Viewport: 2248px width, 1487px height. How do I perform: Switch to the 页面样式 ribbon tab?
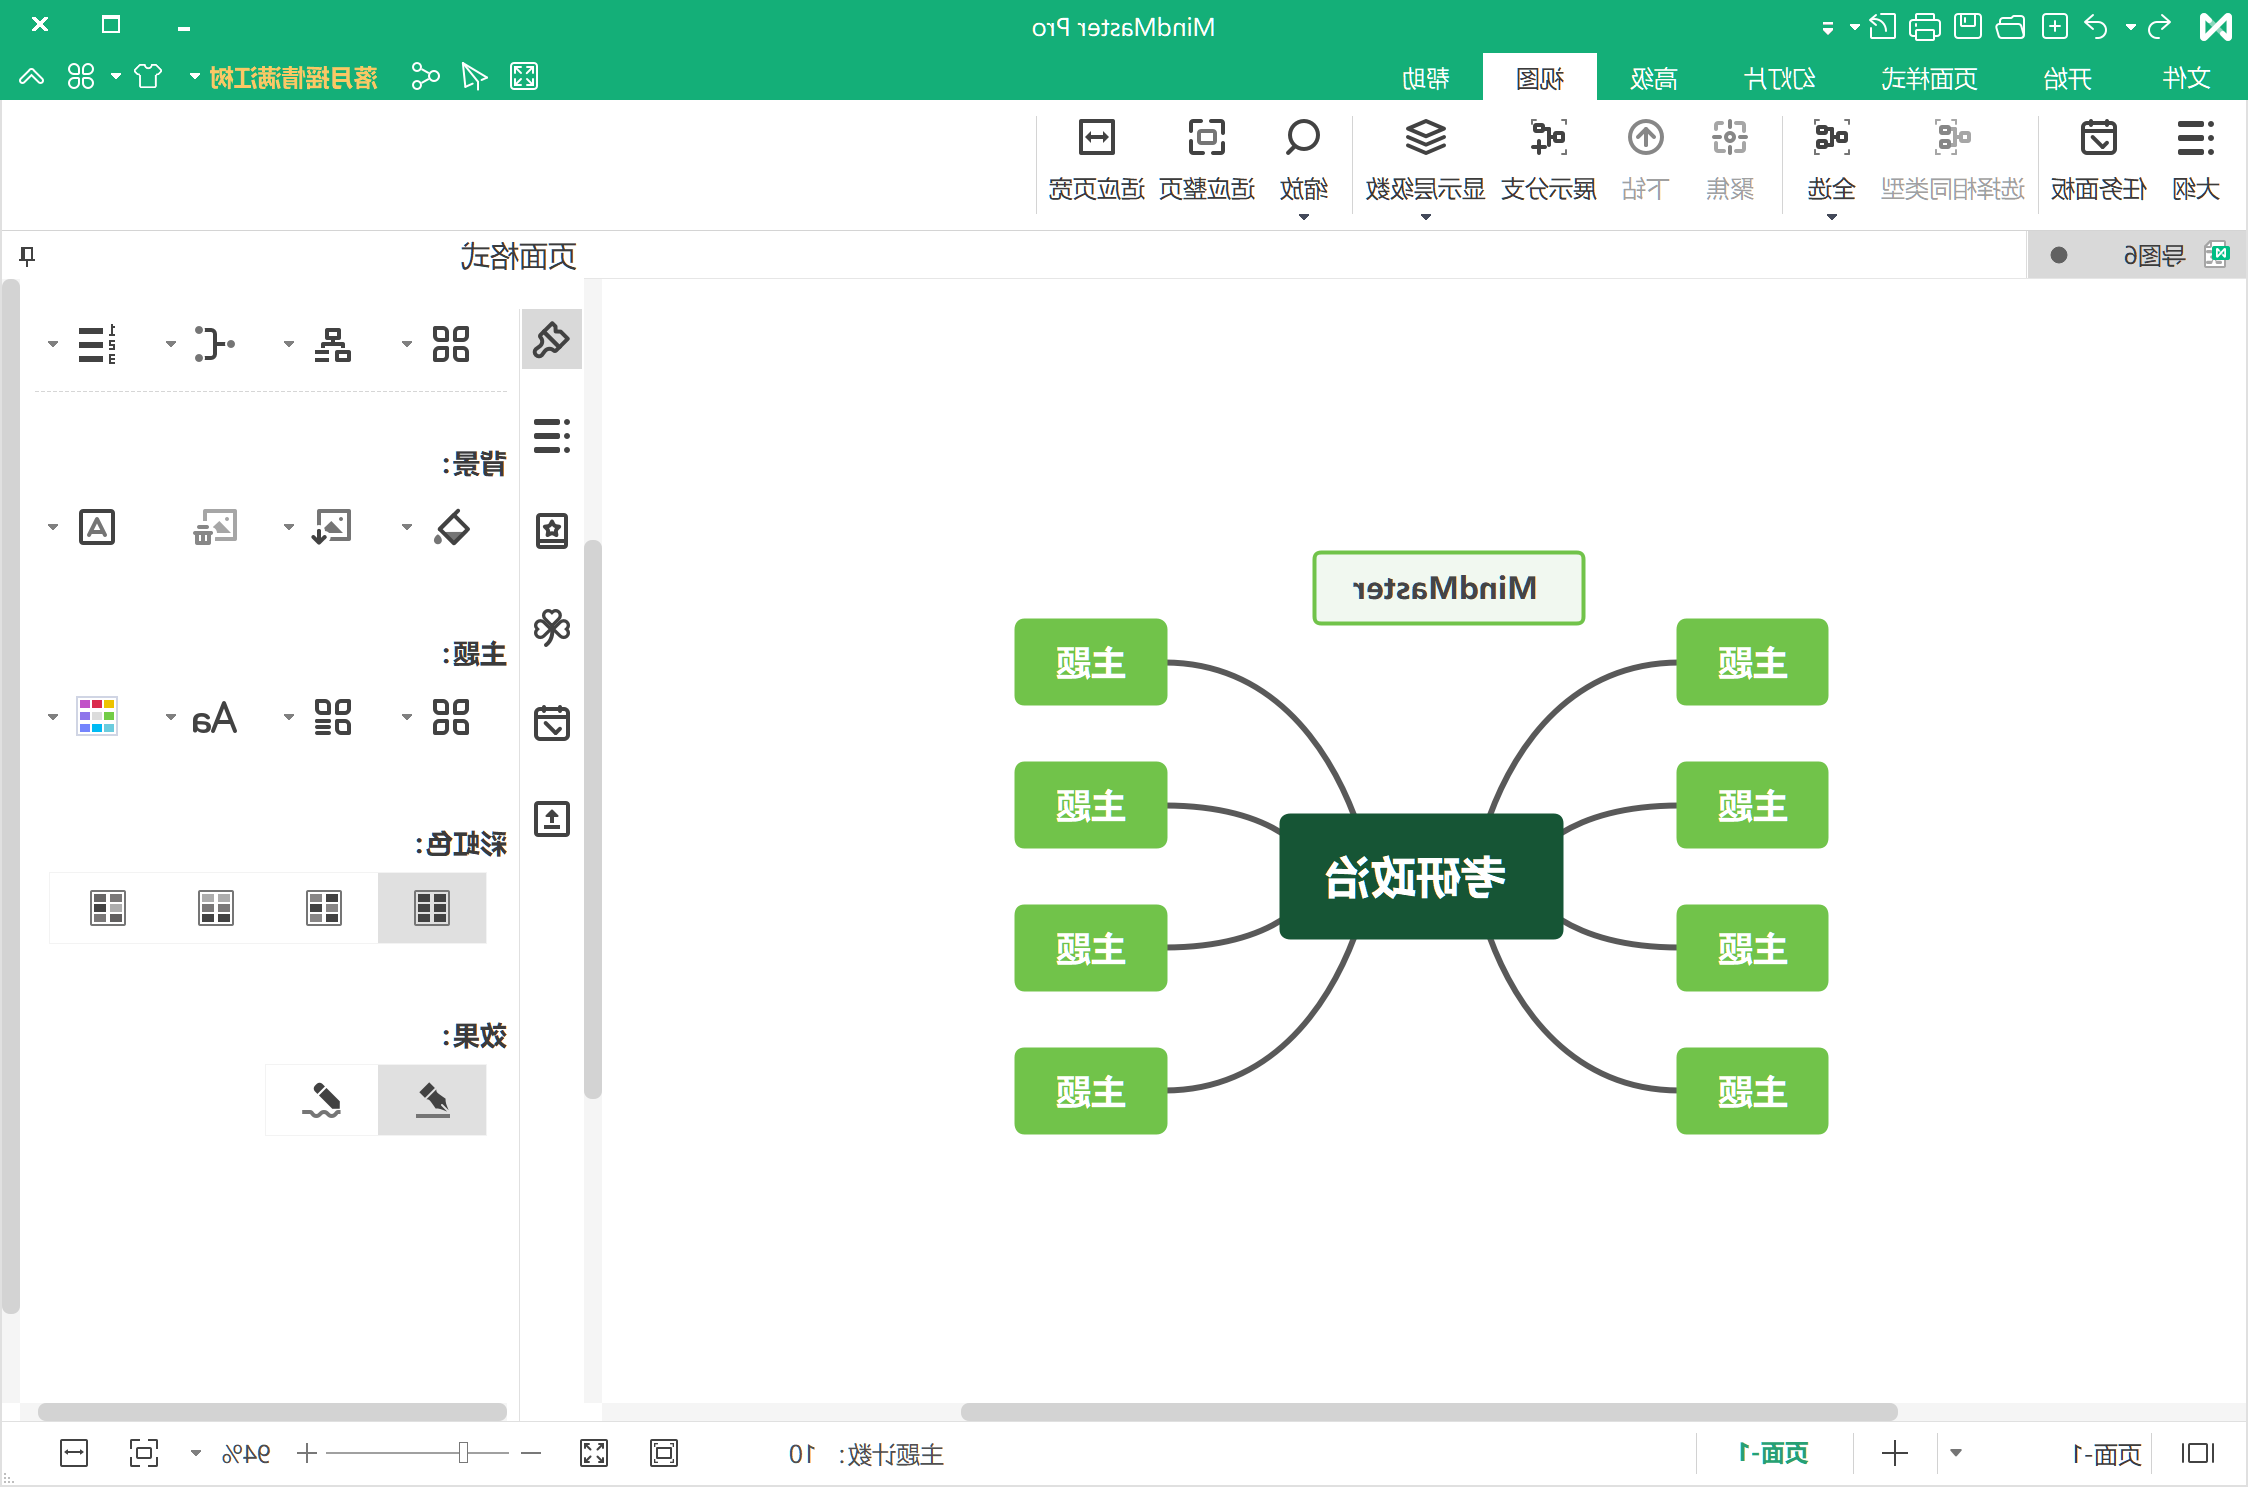pos(1928,78)
